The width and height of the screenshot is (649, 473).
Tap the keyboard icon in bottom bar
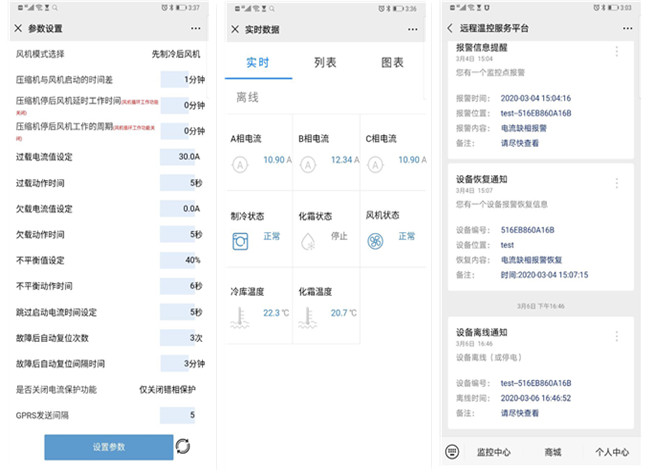click(453, 452)
